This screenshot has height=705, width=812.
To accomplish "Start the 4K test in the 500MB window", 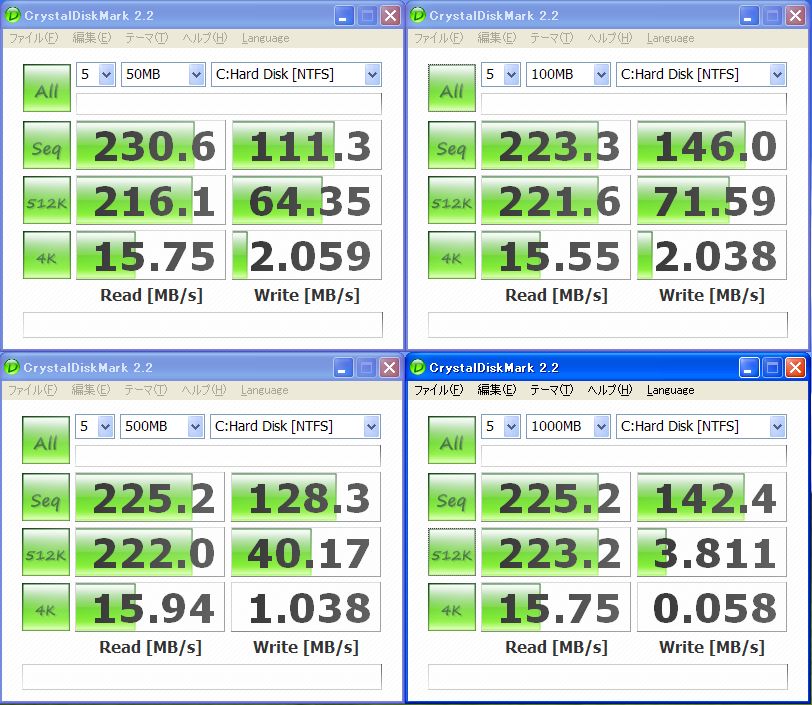I will tap(46, 607).
